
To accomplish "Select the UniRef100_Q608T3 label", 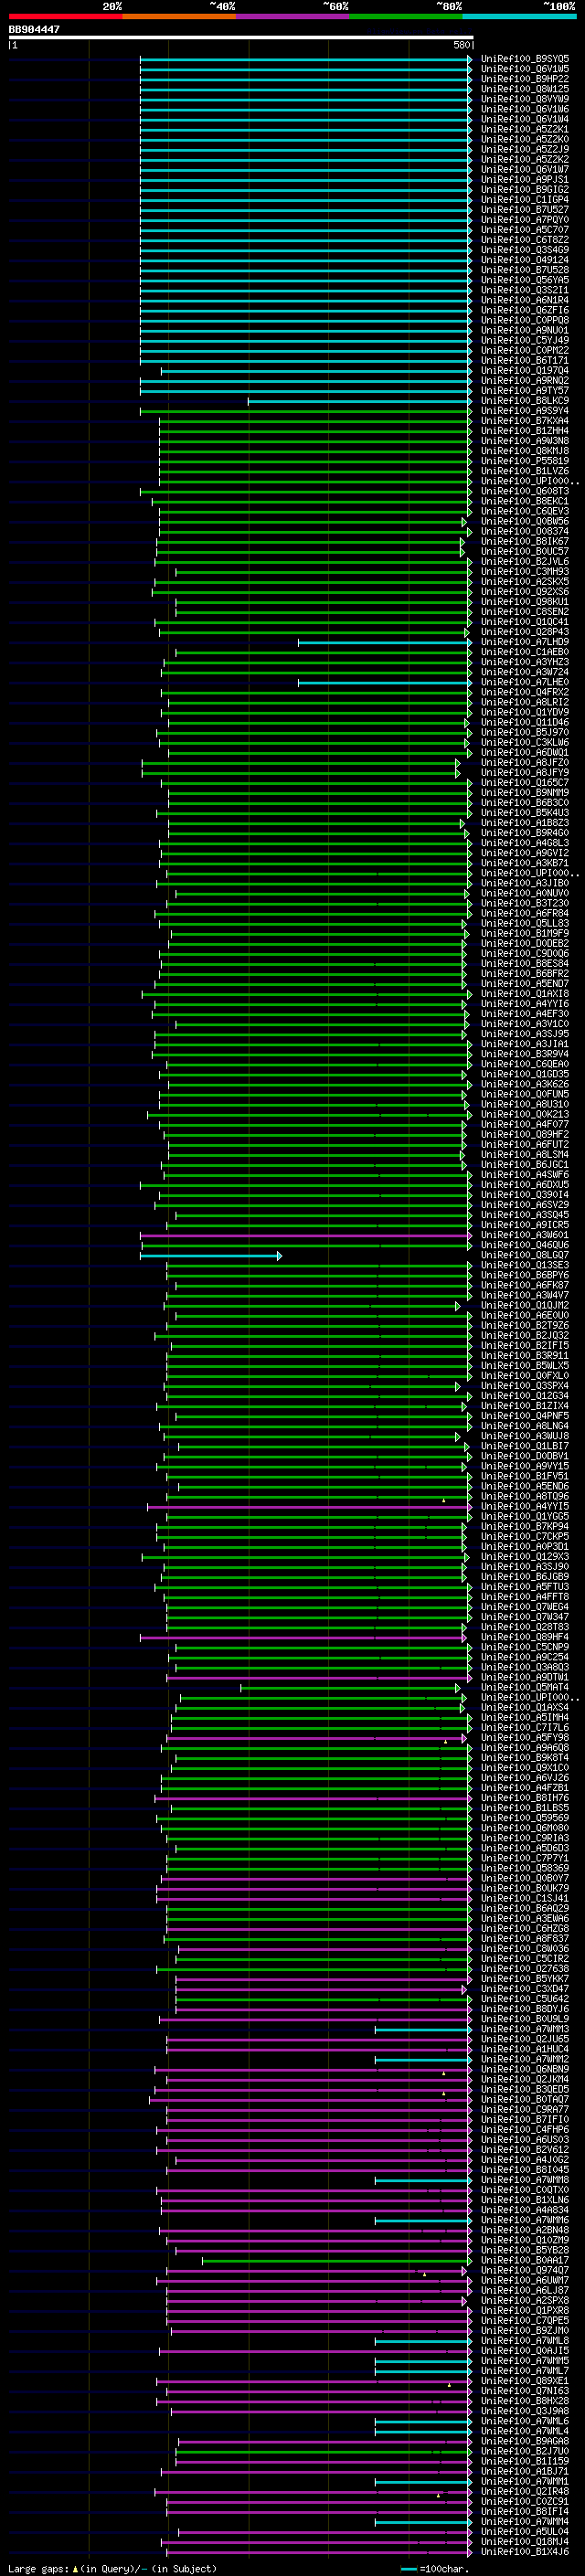I will (x=525, y=491).
